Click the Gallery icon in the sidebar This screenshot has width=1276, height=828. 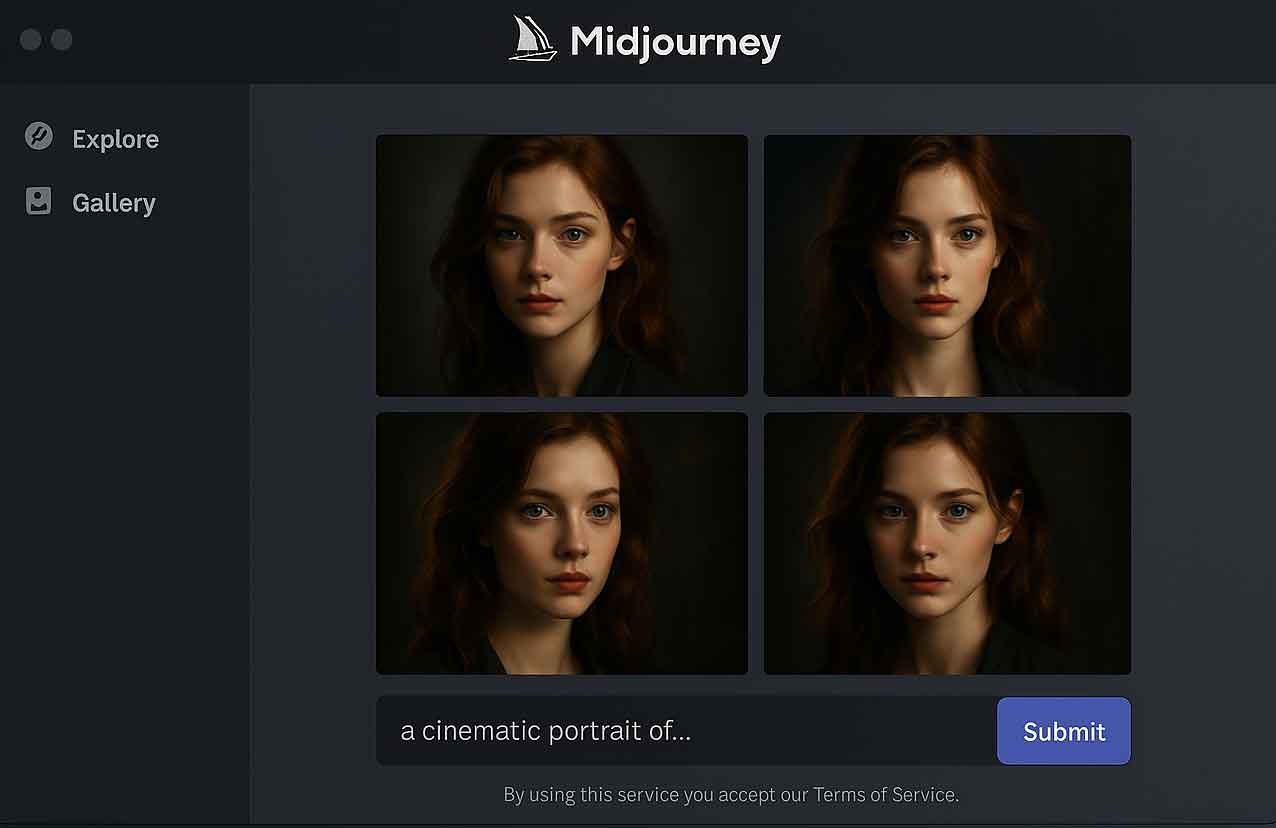[x=38, y=201]
